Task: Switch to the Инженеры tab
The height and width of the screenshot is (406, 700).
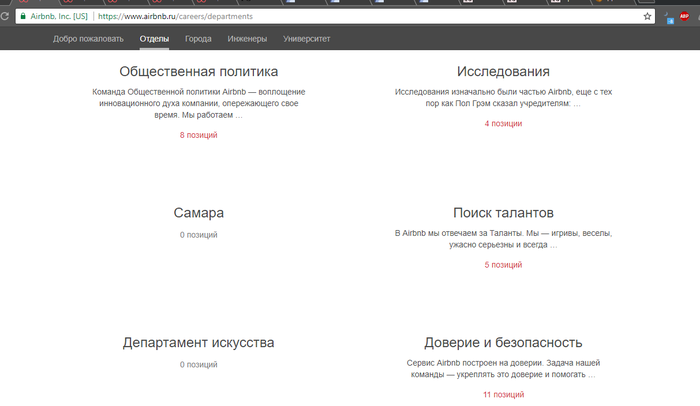Action: (247, 39)
